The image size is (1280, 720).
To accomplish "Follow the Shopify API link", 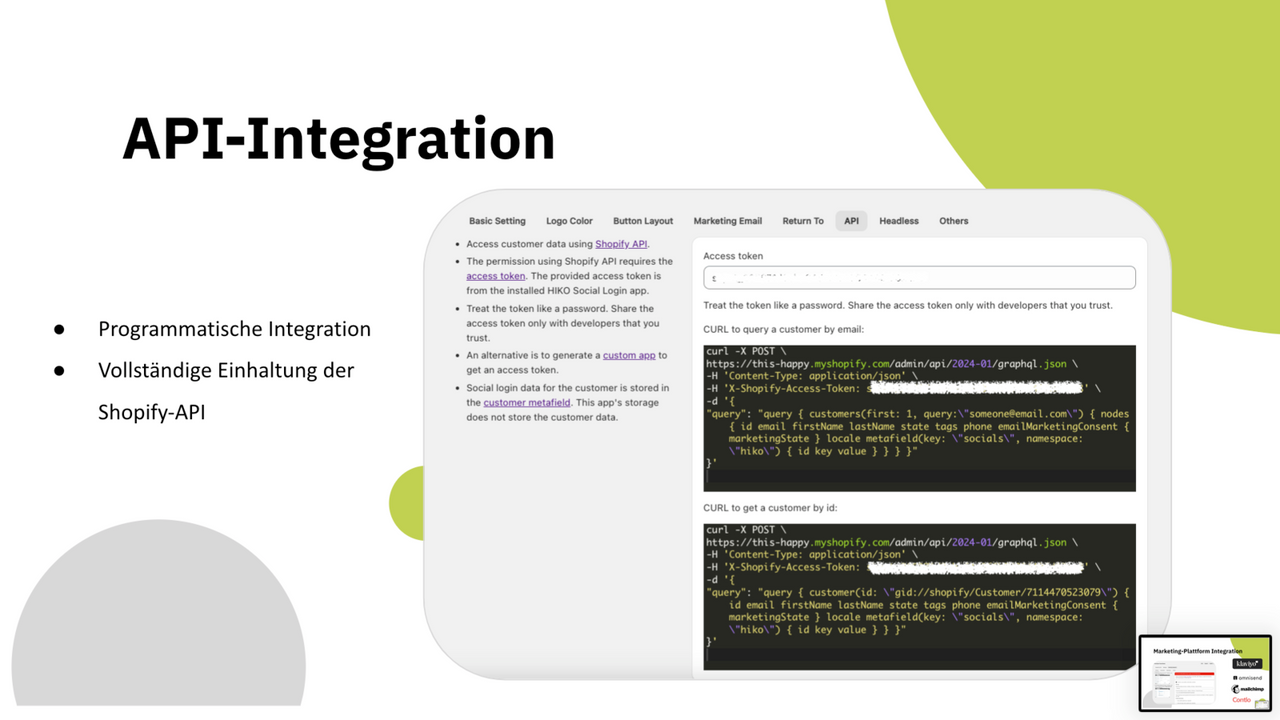I will pyautogui.click(x=621, y=244).
